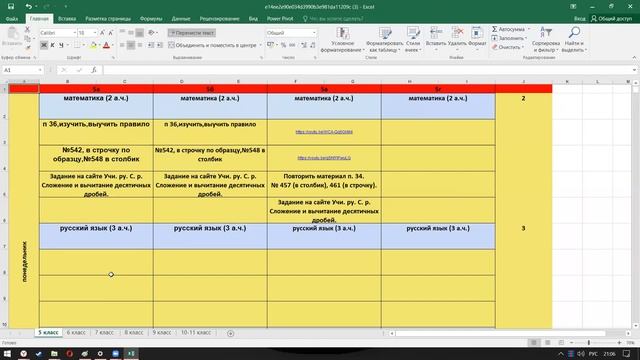Click the insert function fx icon

[93, 70]
